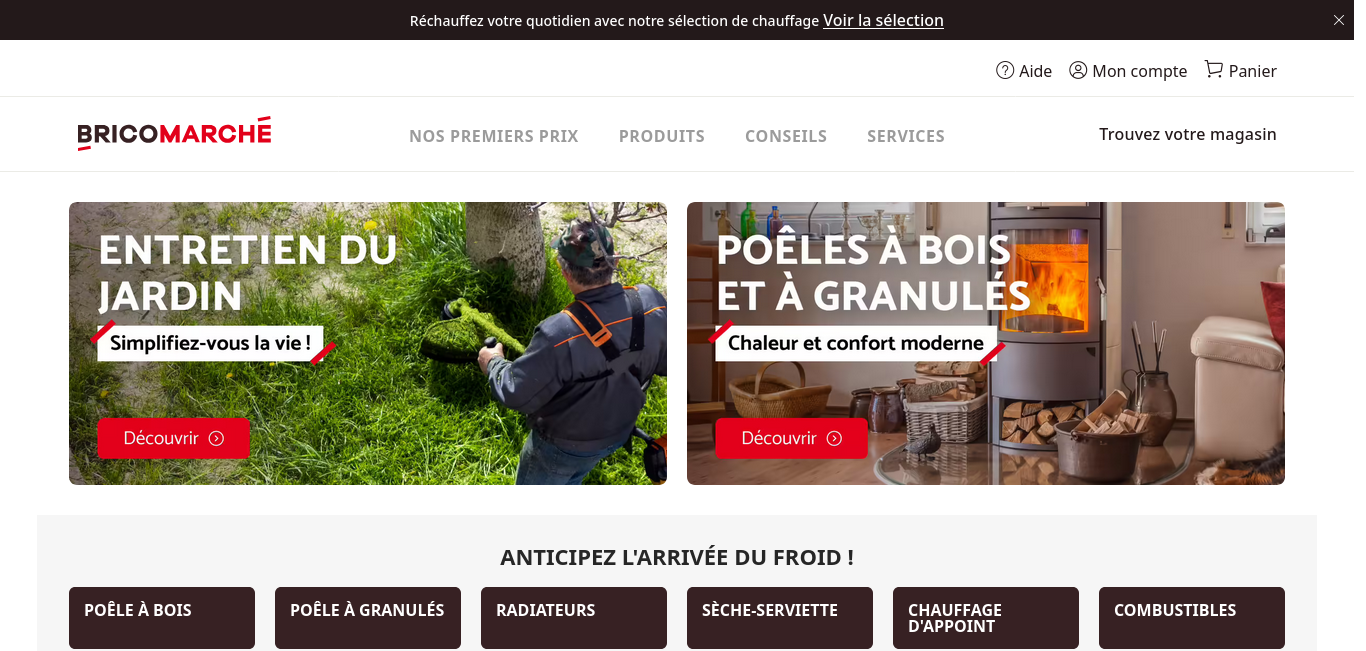Open the Mon compte user icon
Screen dimensions: 1366x651
coord(1078,70)
